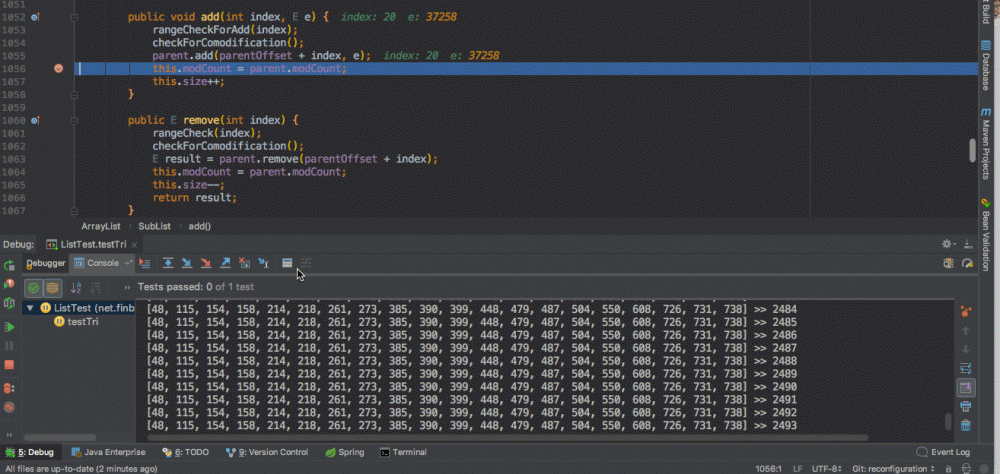Image resolution: width=1000 pixels, height=474 pixels.
Task: Toggle show passed tests filter button
Action: coord(33,287)
